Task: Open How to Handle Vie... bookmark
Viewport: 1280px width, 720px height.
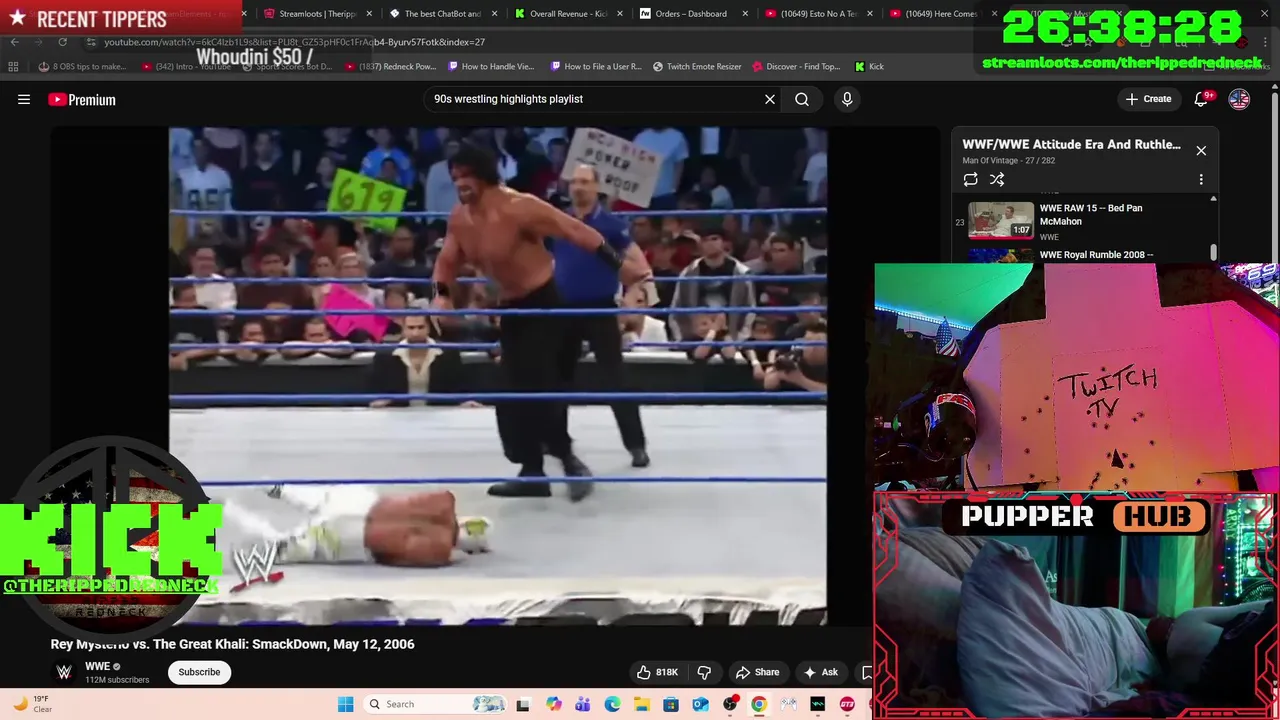Action: pyautogui.click(x=491, y=66)
